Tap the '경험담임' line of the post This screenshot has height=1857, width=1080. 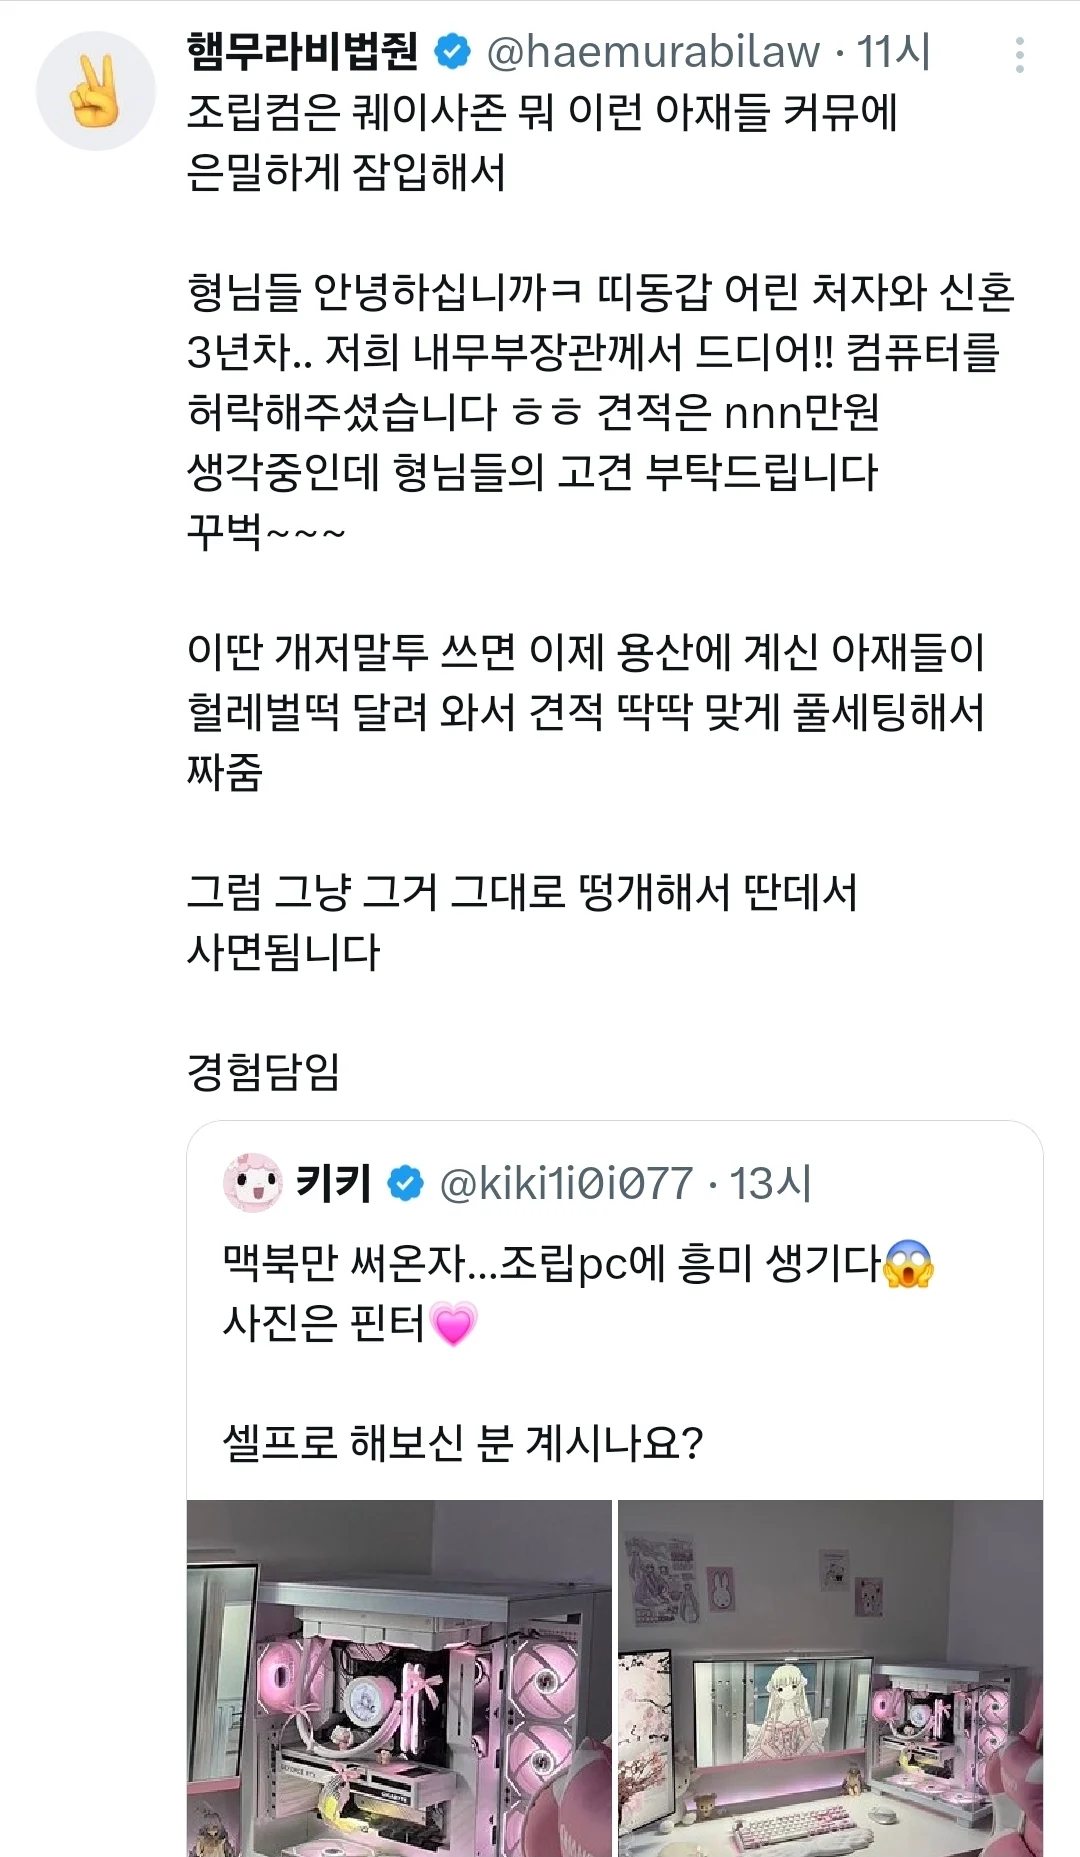(x=264, y=1071)
